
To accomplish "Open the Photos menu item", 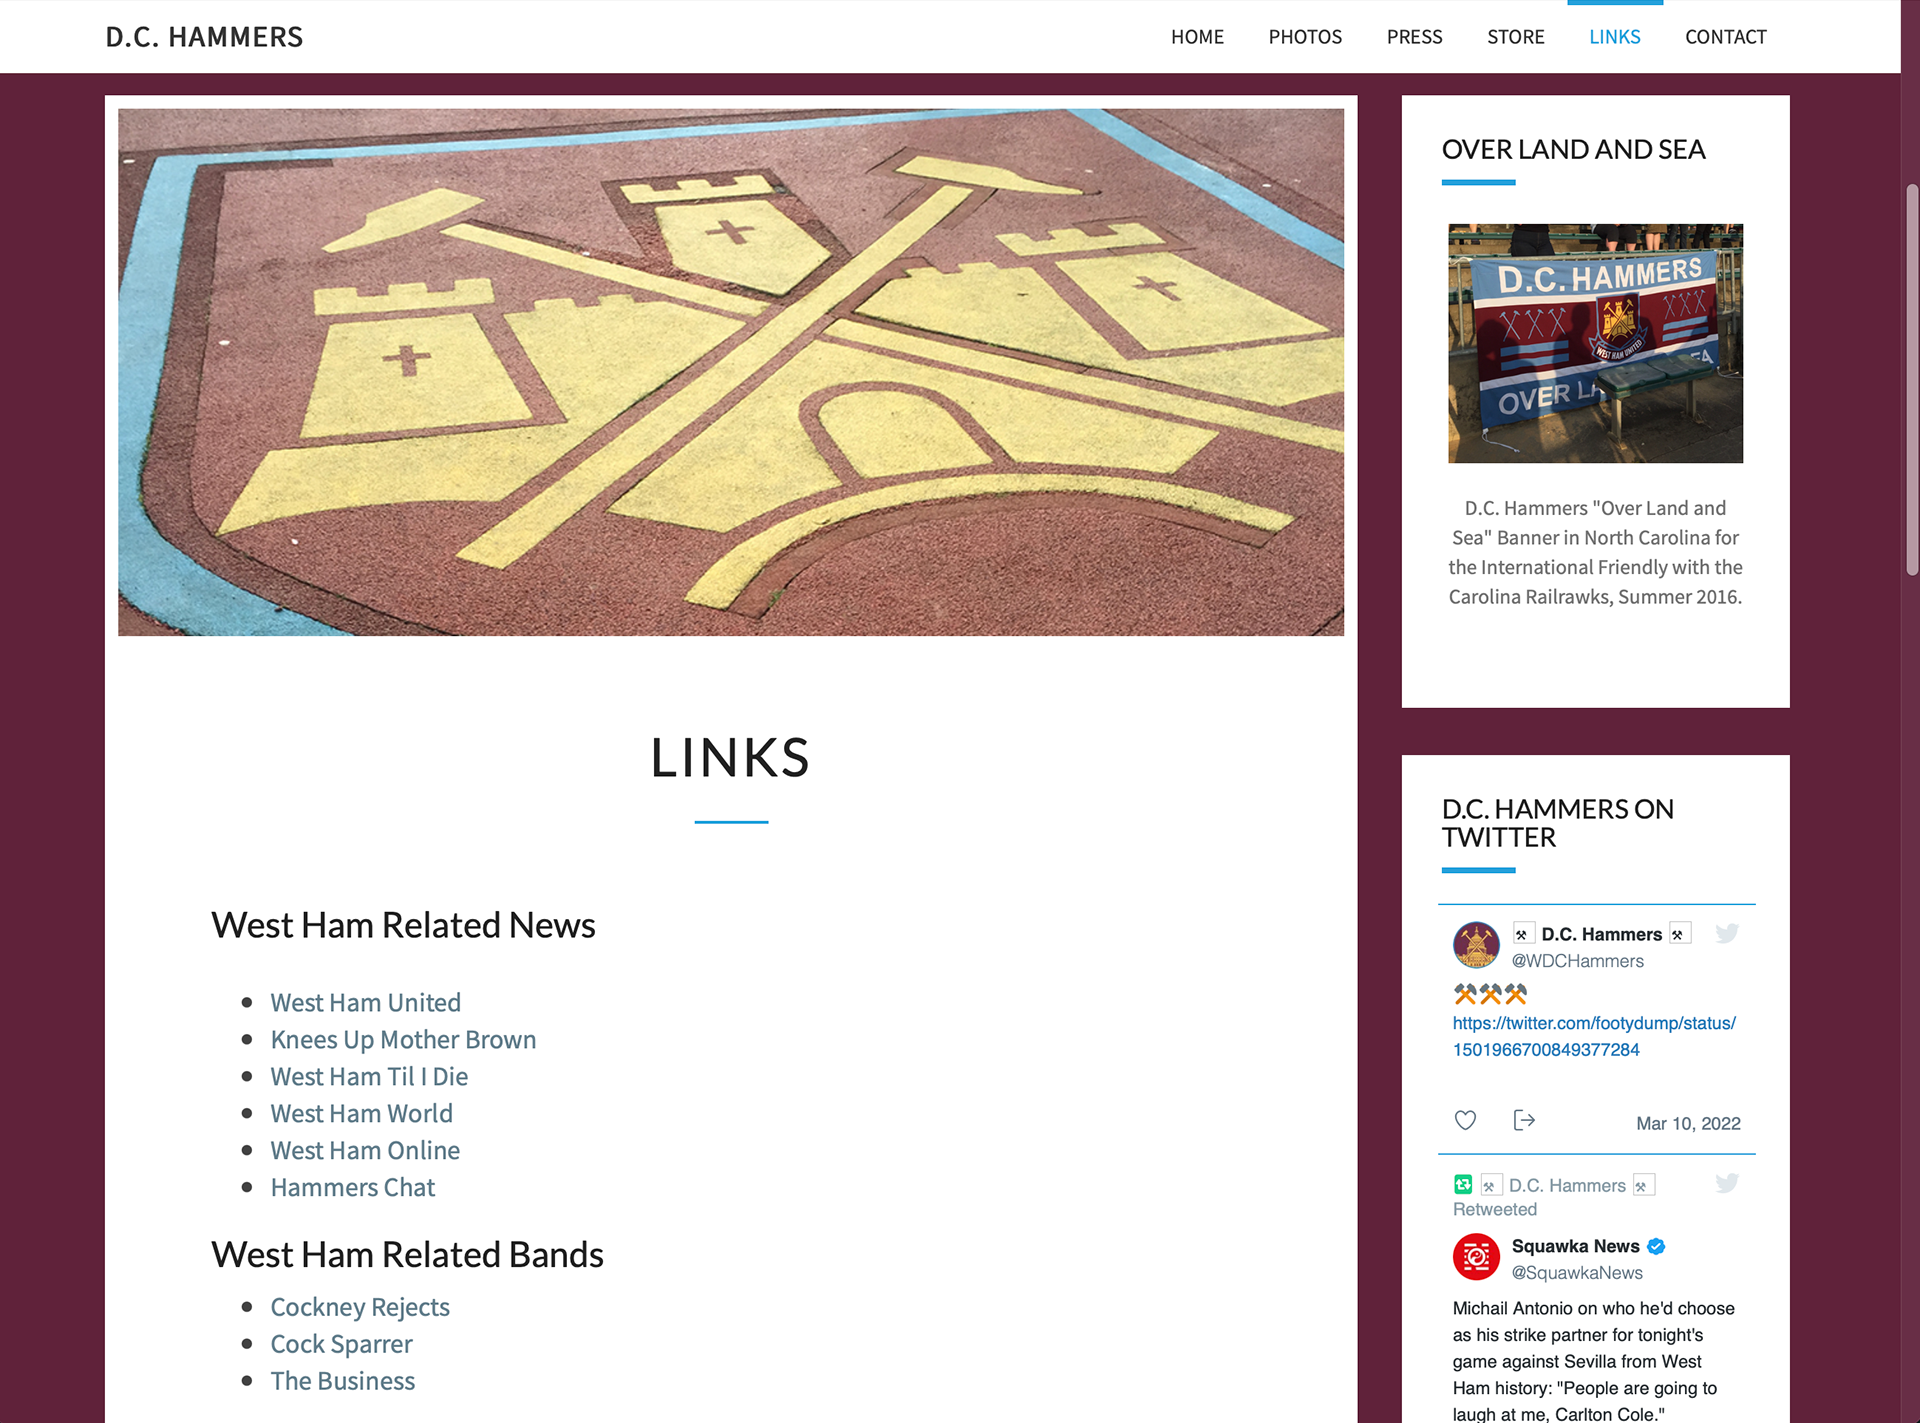I will pyautogui.click(x=1305, y=37).
